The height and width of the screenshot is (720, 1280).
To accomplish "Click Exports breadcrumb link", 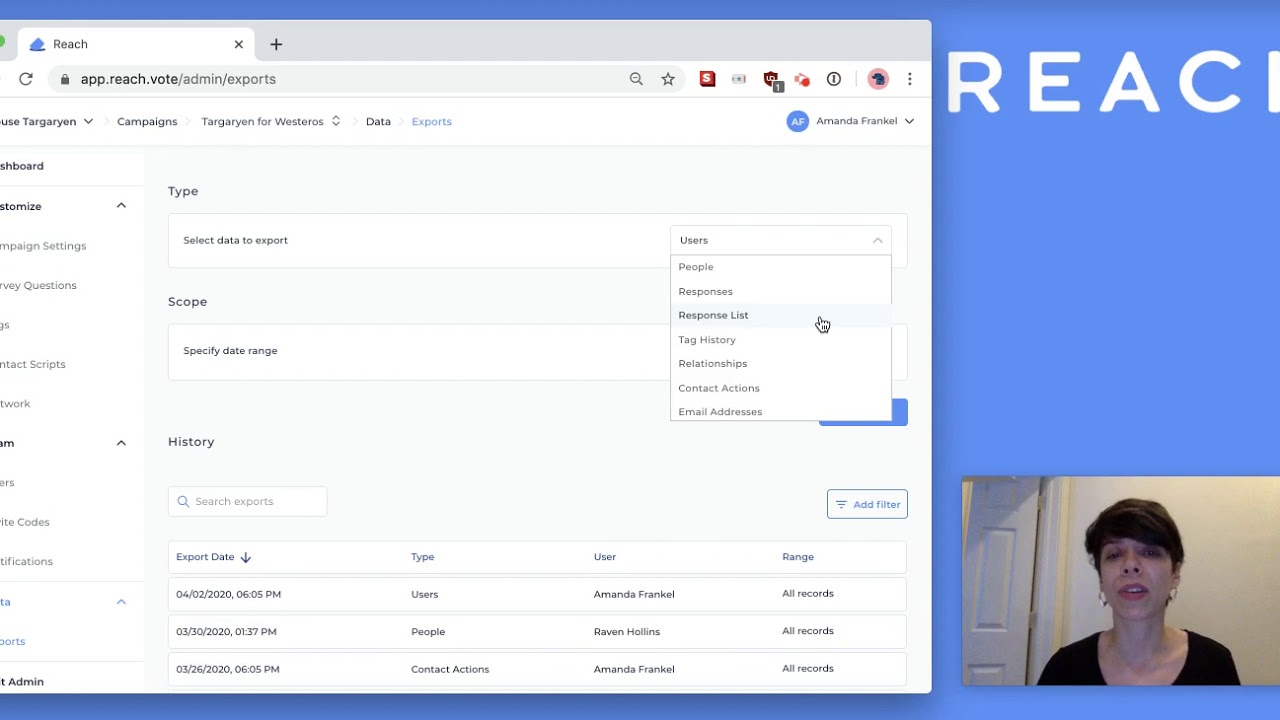I will [432, 121].
